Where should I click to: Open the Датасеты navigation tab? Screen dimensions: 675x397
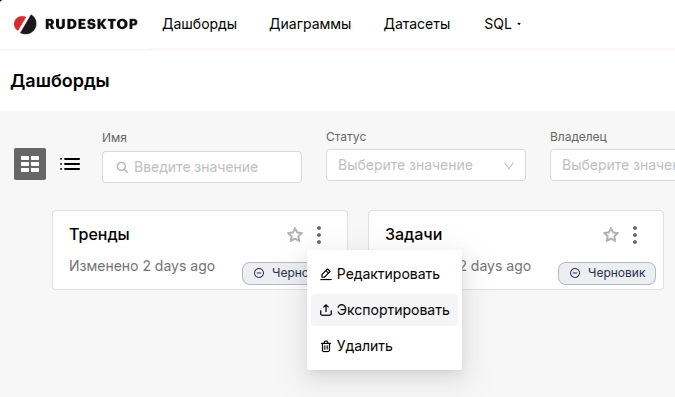point(417,24)
